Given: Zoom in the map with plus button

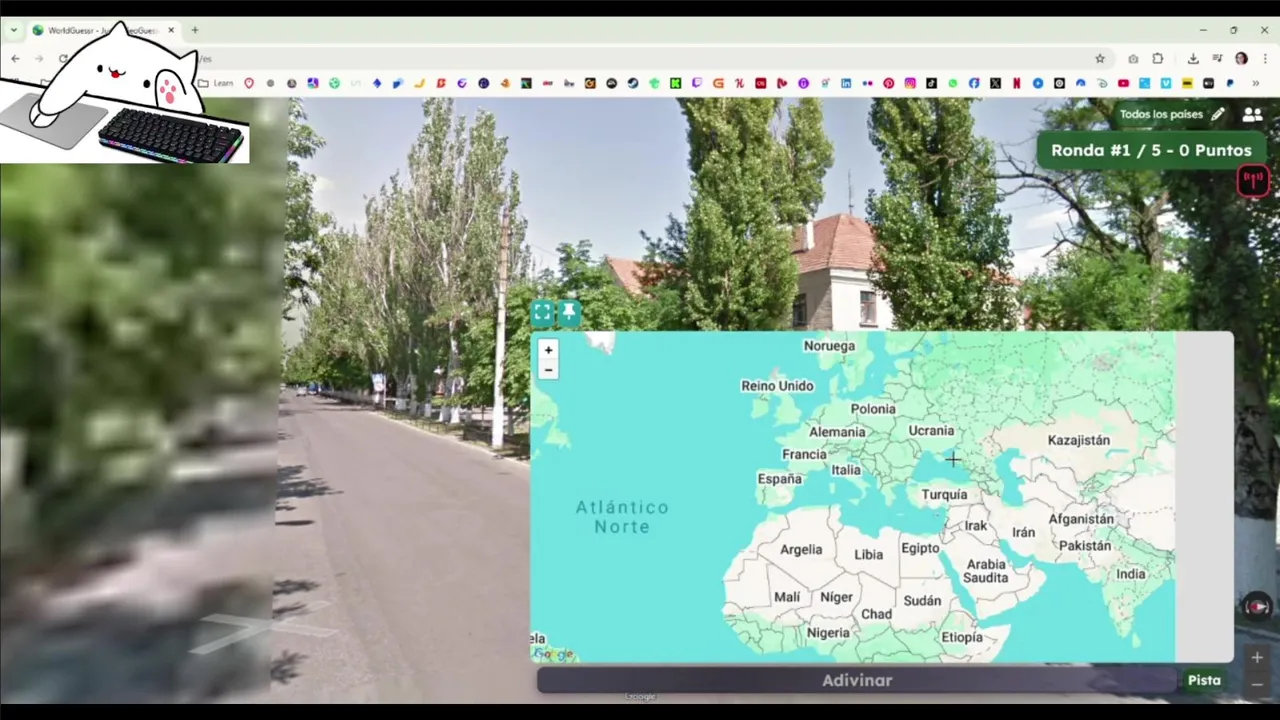Looking at the screenshot, I should 548,350.
